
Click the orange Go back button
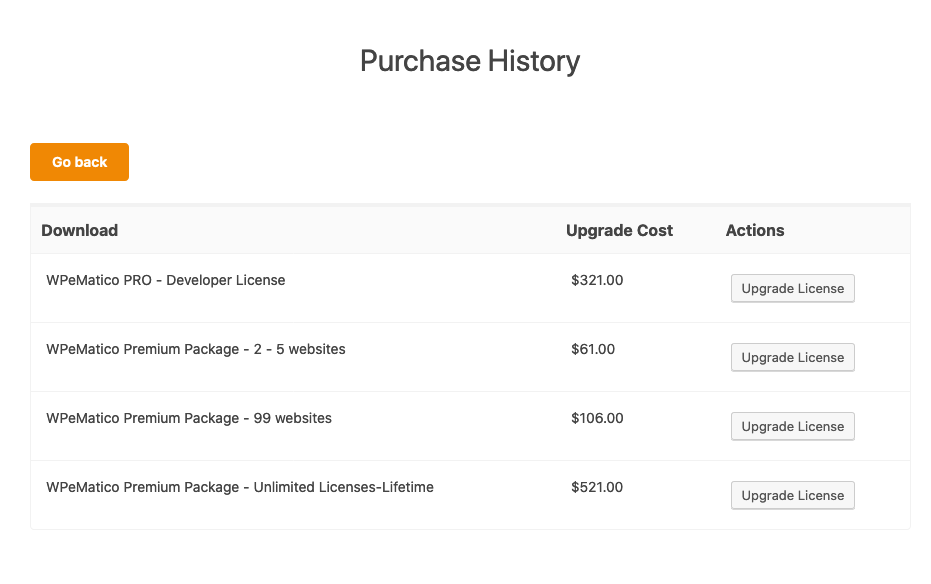(80, 162)
